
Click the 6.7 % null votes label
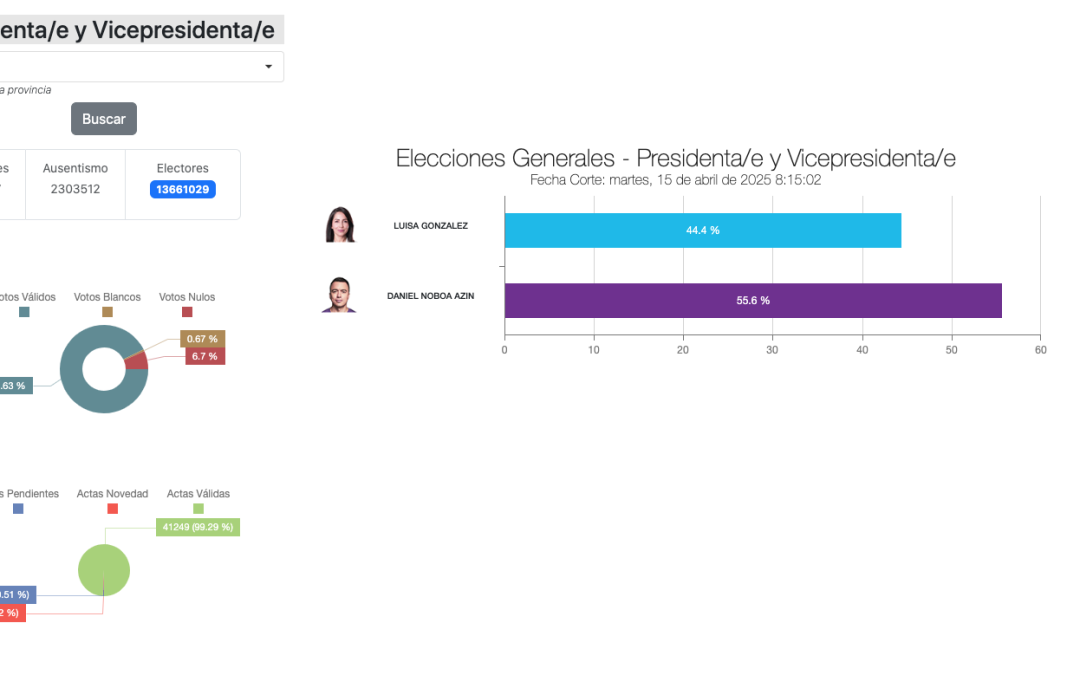(x=205, y=356)
